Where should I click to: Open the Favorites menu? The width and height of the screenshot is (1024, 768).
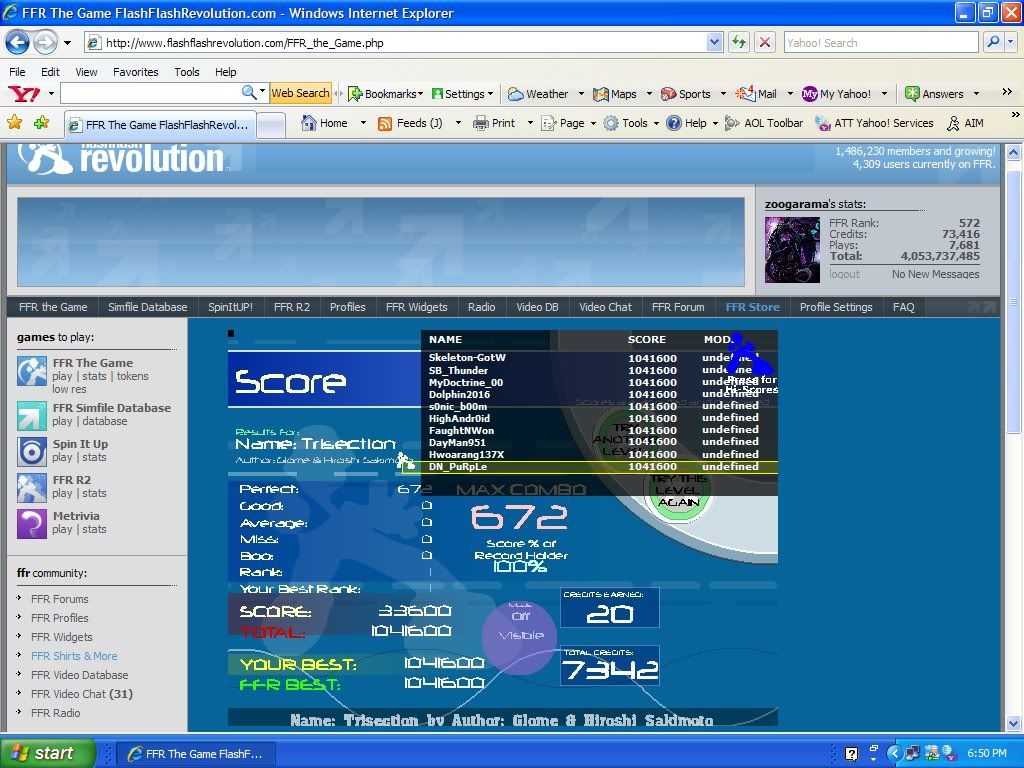[135, 72]
